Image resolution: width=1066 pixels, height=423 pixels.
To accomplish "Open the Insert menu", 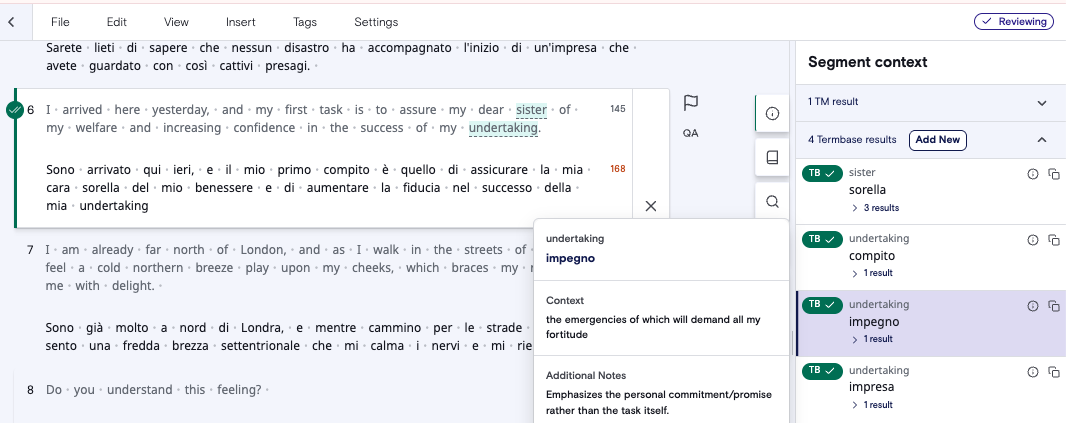I will (241, 22).
